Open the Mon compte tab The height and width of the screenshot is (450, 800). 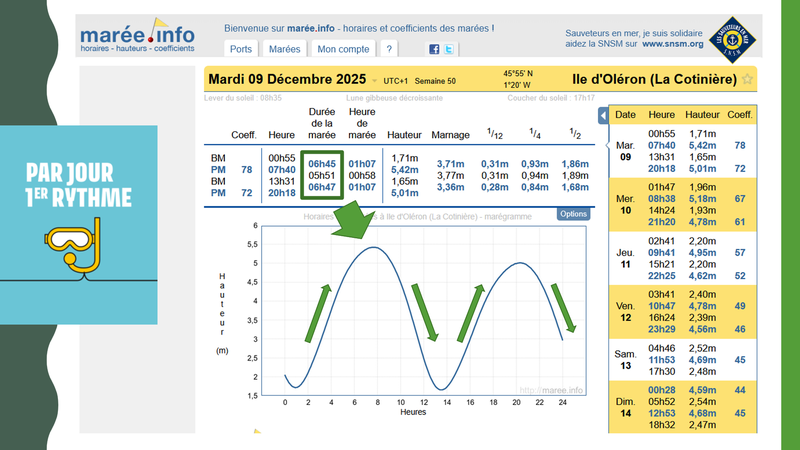tap(342, 48)
